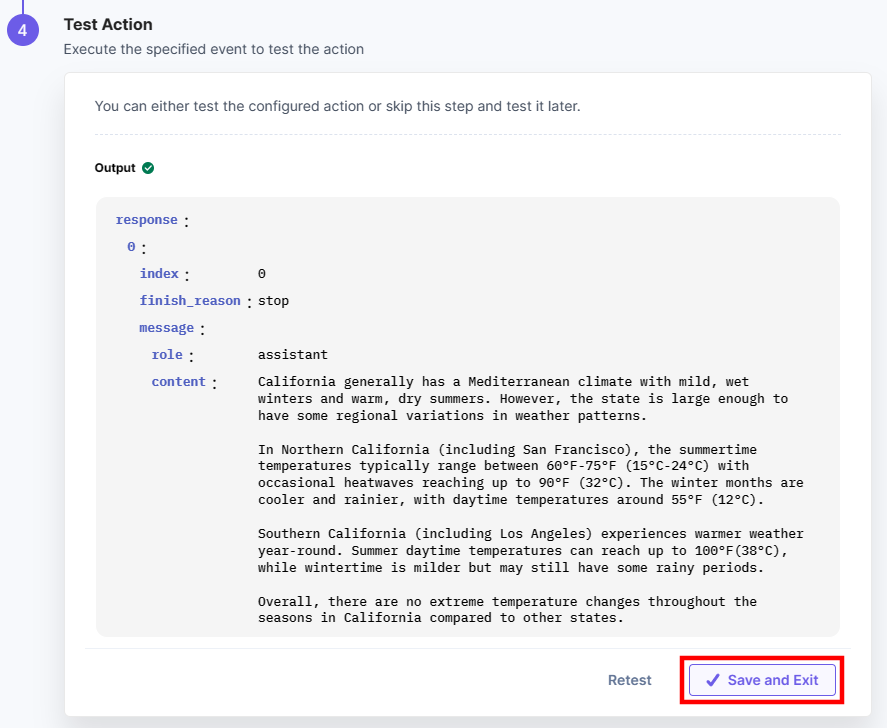Click the finish_reason field label
The image size is (887, 728).
click(190, 299)
